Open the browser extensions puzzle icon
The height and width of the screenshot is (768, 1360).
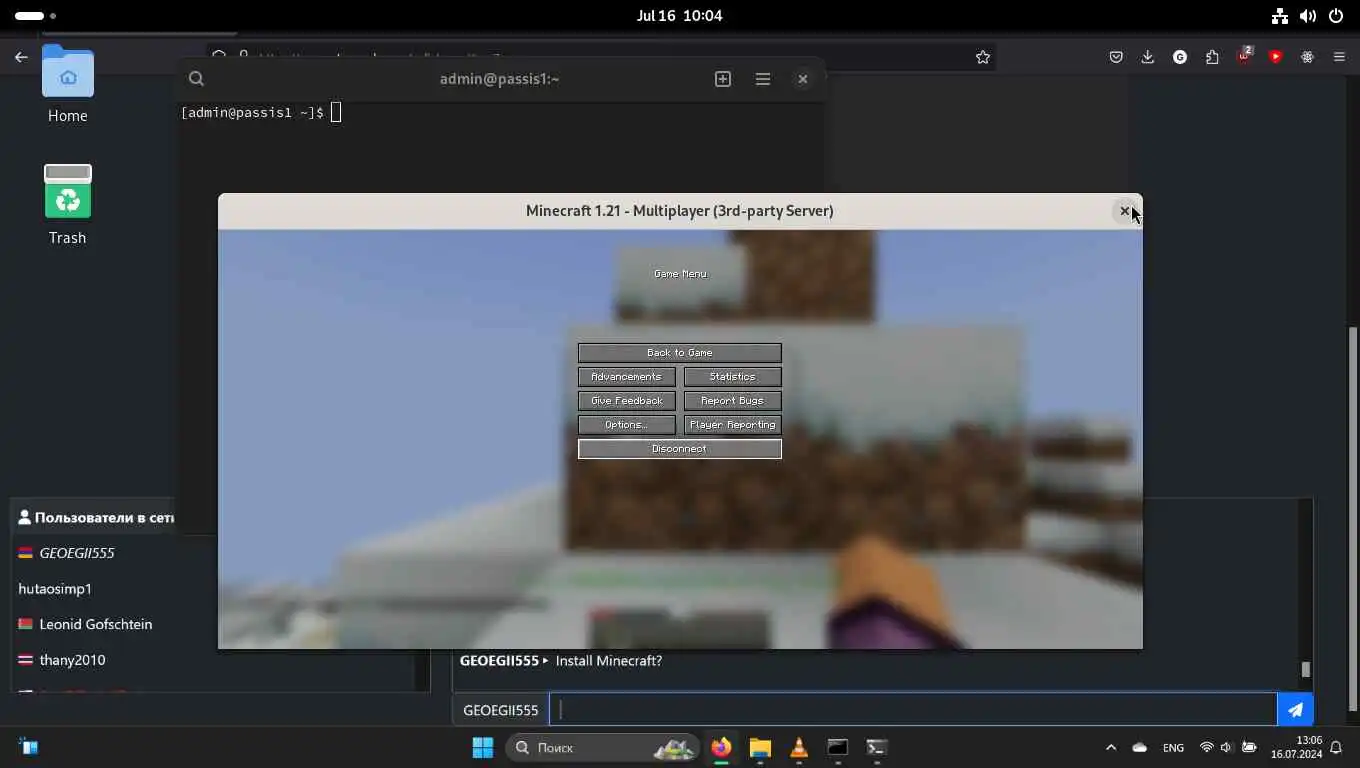point(1212,57)
